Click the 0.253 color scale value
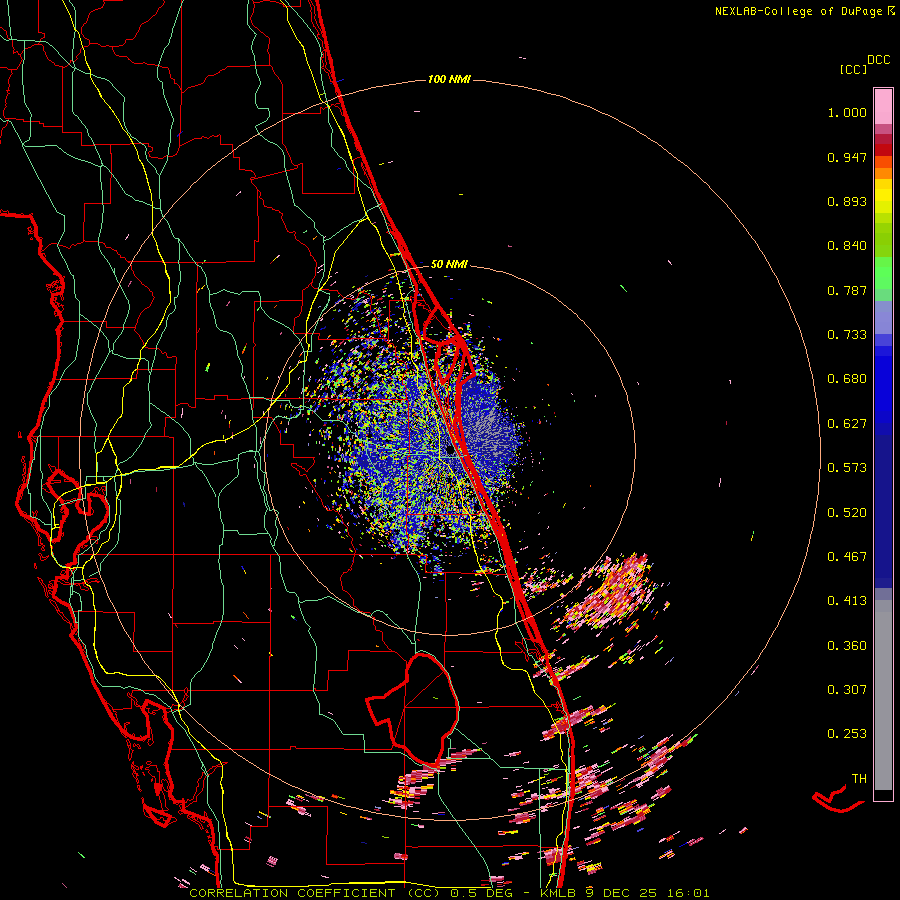The height and width of the screenshot is (900, 900). [847, 734]
